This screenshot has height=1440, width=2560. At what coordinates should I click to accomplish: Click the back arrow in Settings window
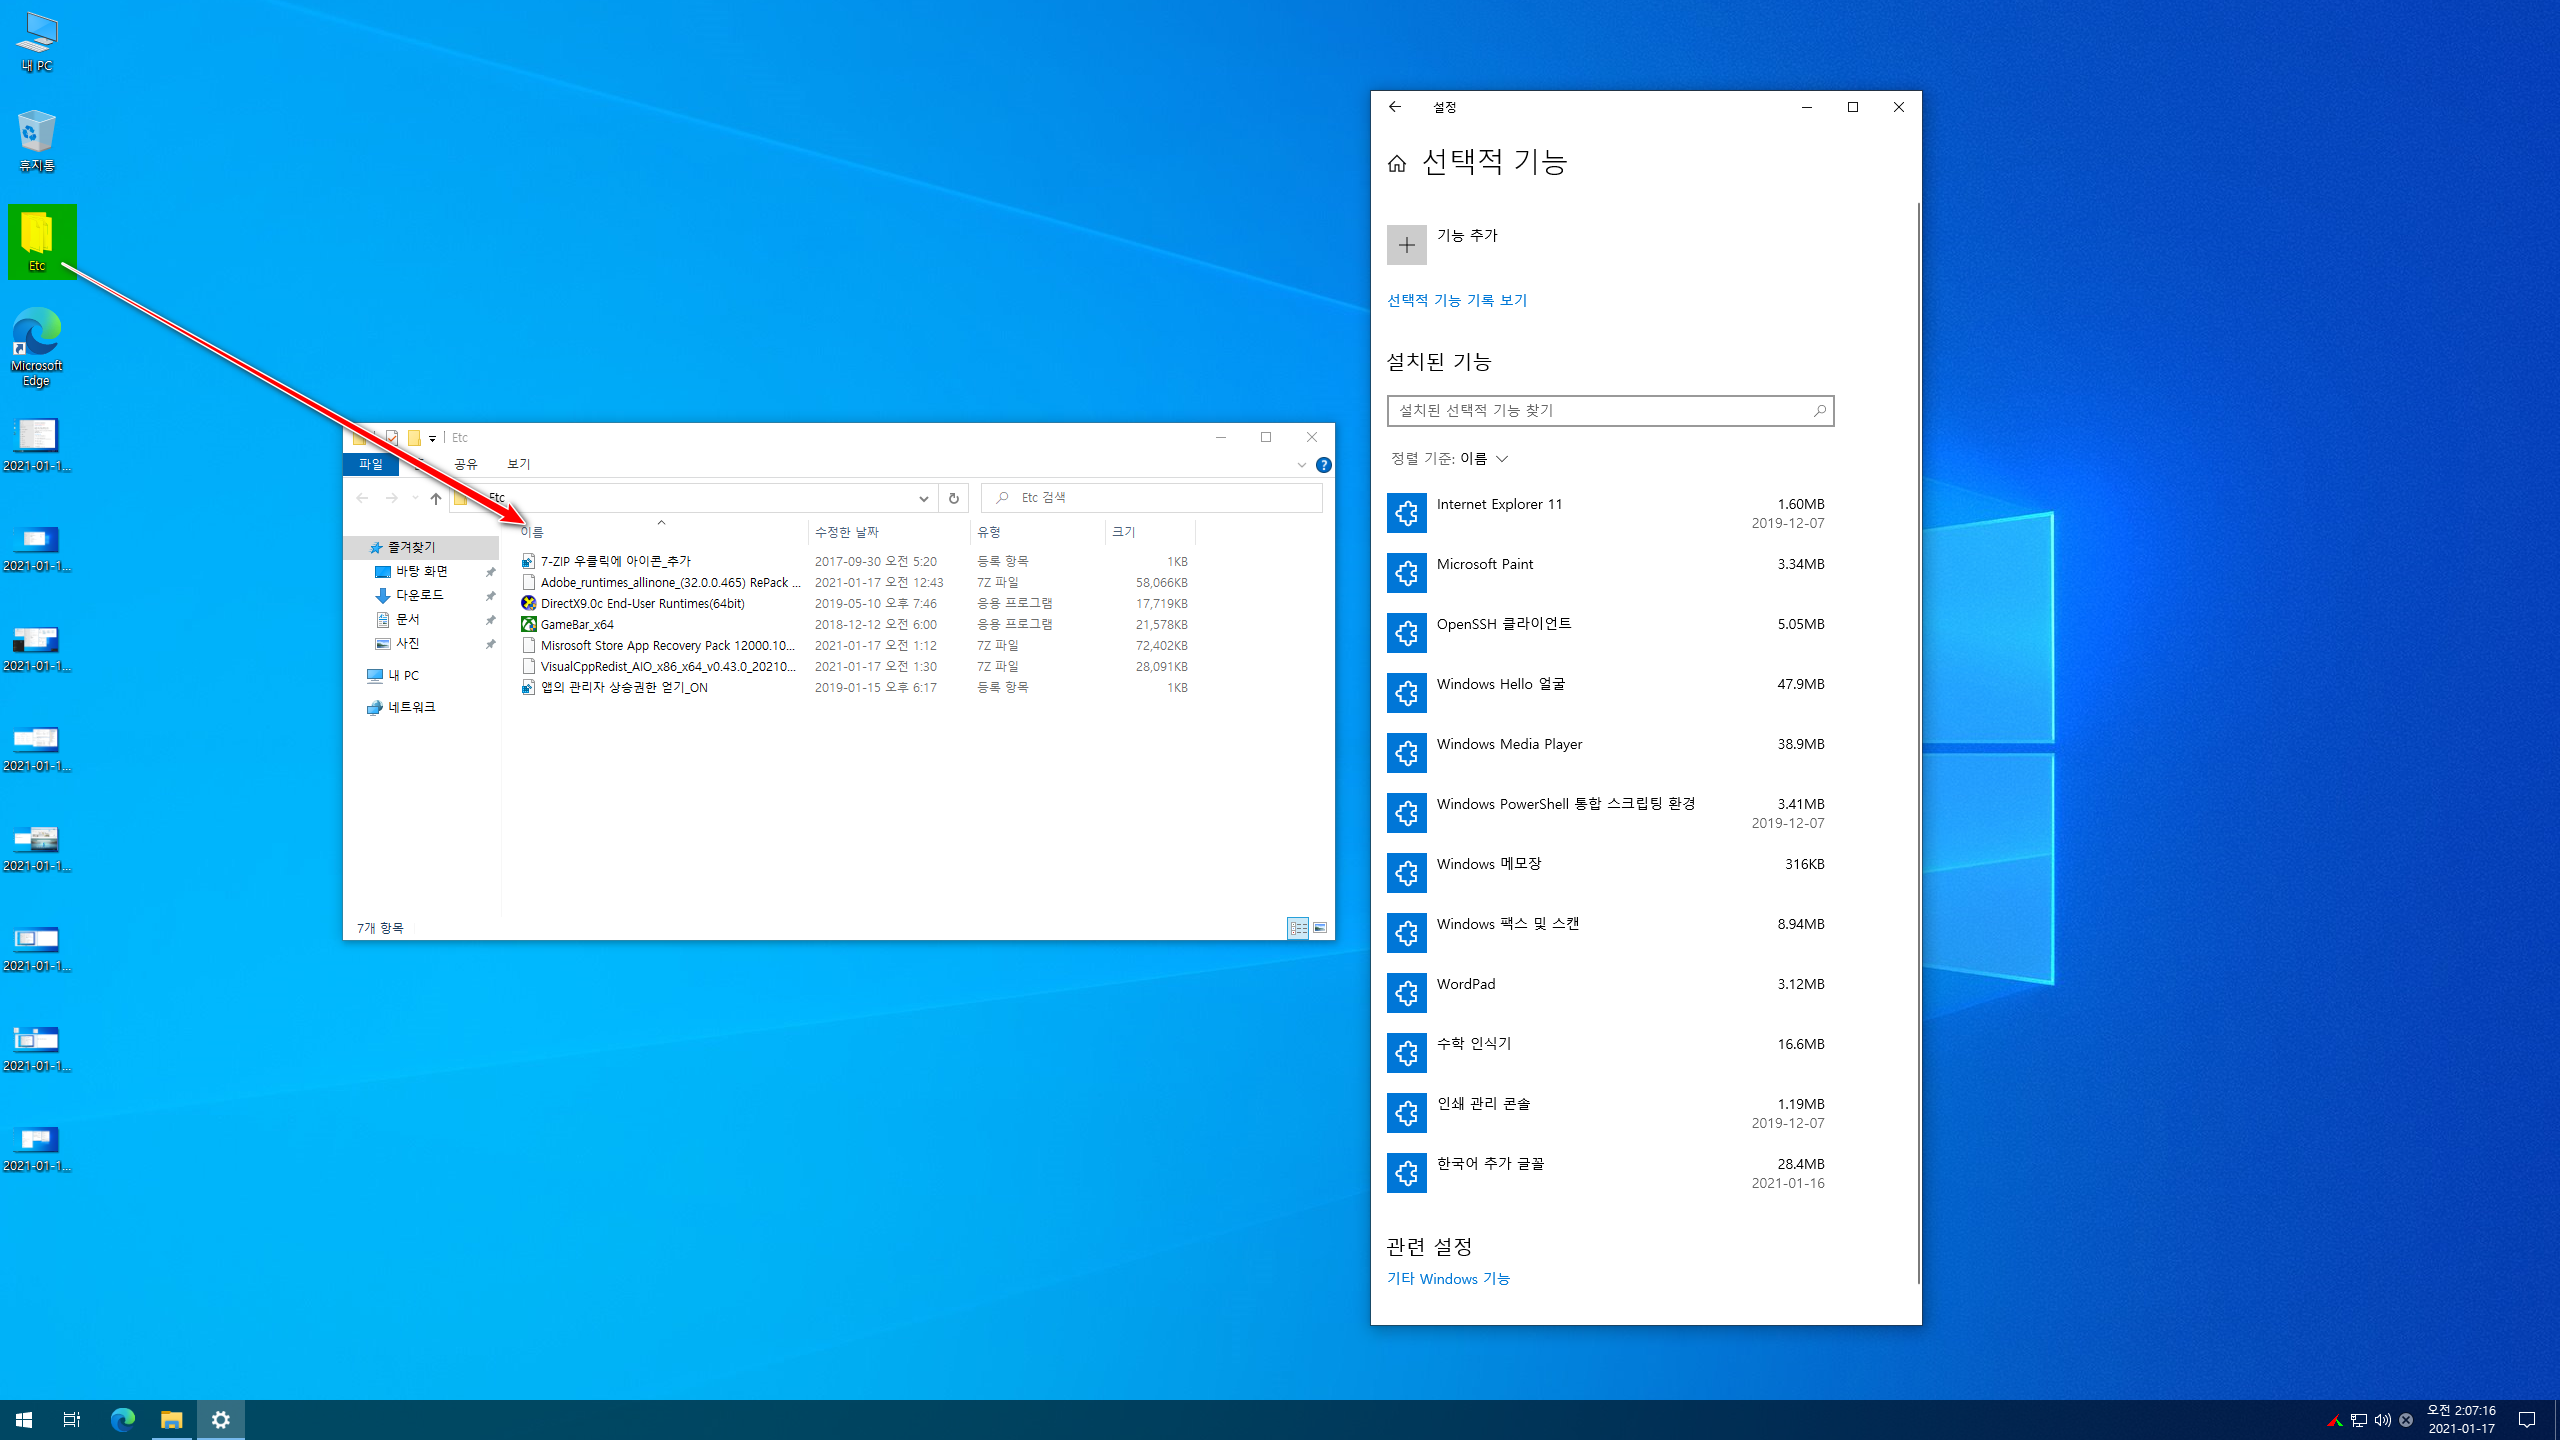click(x=1395, y=107)
